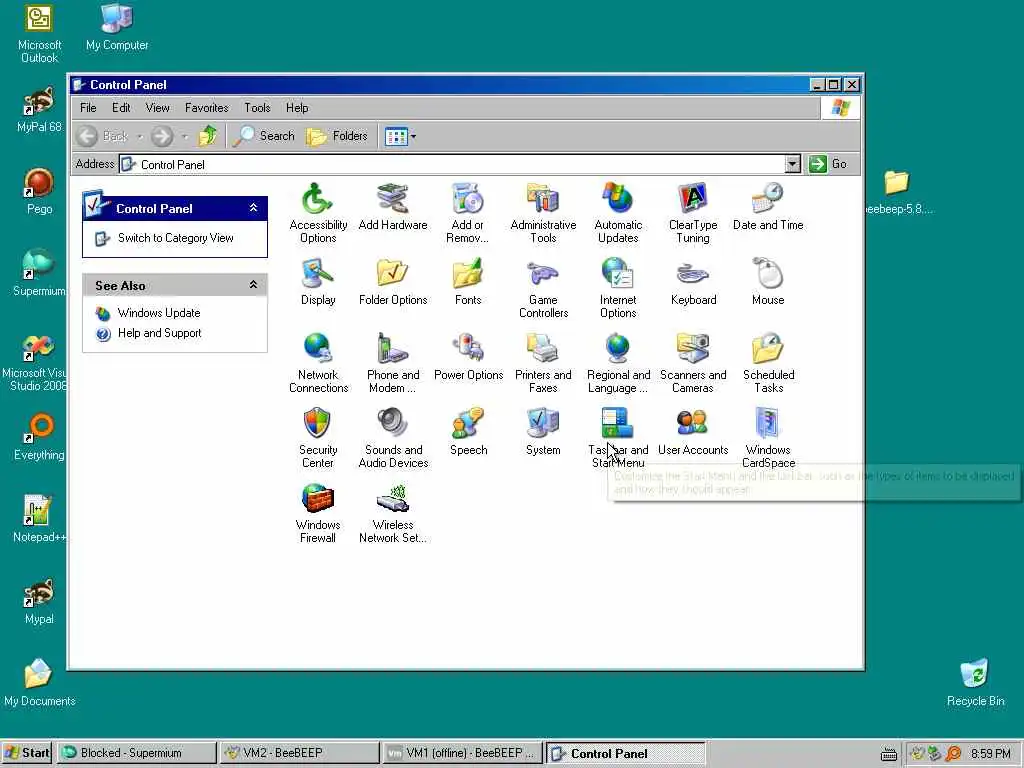
Task: Collapse the See Also sidebar section
Action: [253, 285]
